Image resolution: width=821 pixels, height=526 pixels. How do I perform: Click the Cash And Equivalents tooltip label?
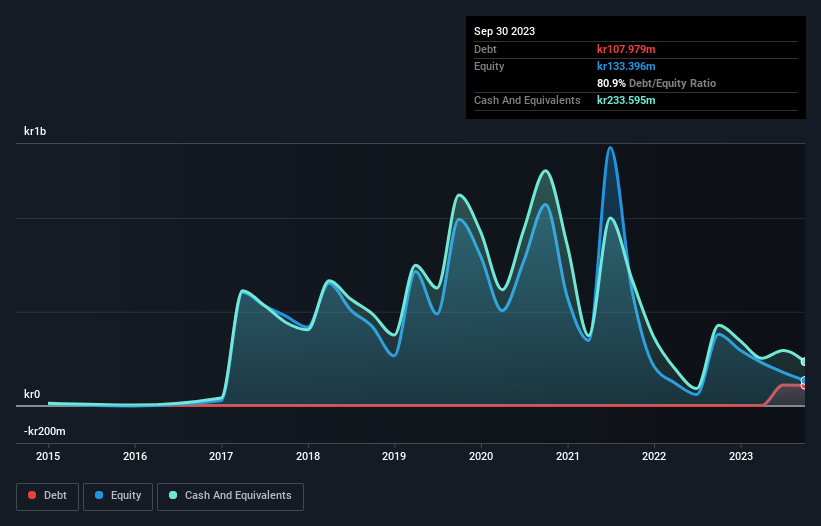[527, 100]
